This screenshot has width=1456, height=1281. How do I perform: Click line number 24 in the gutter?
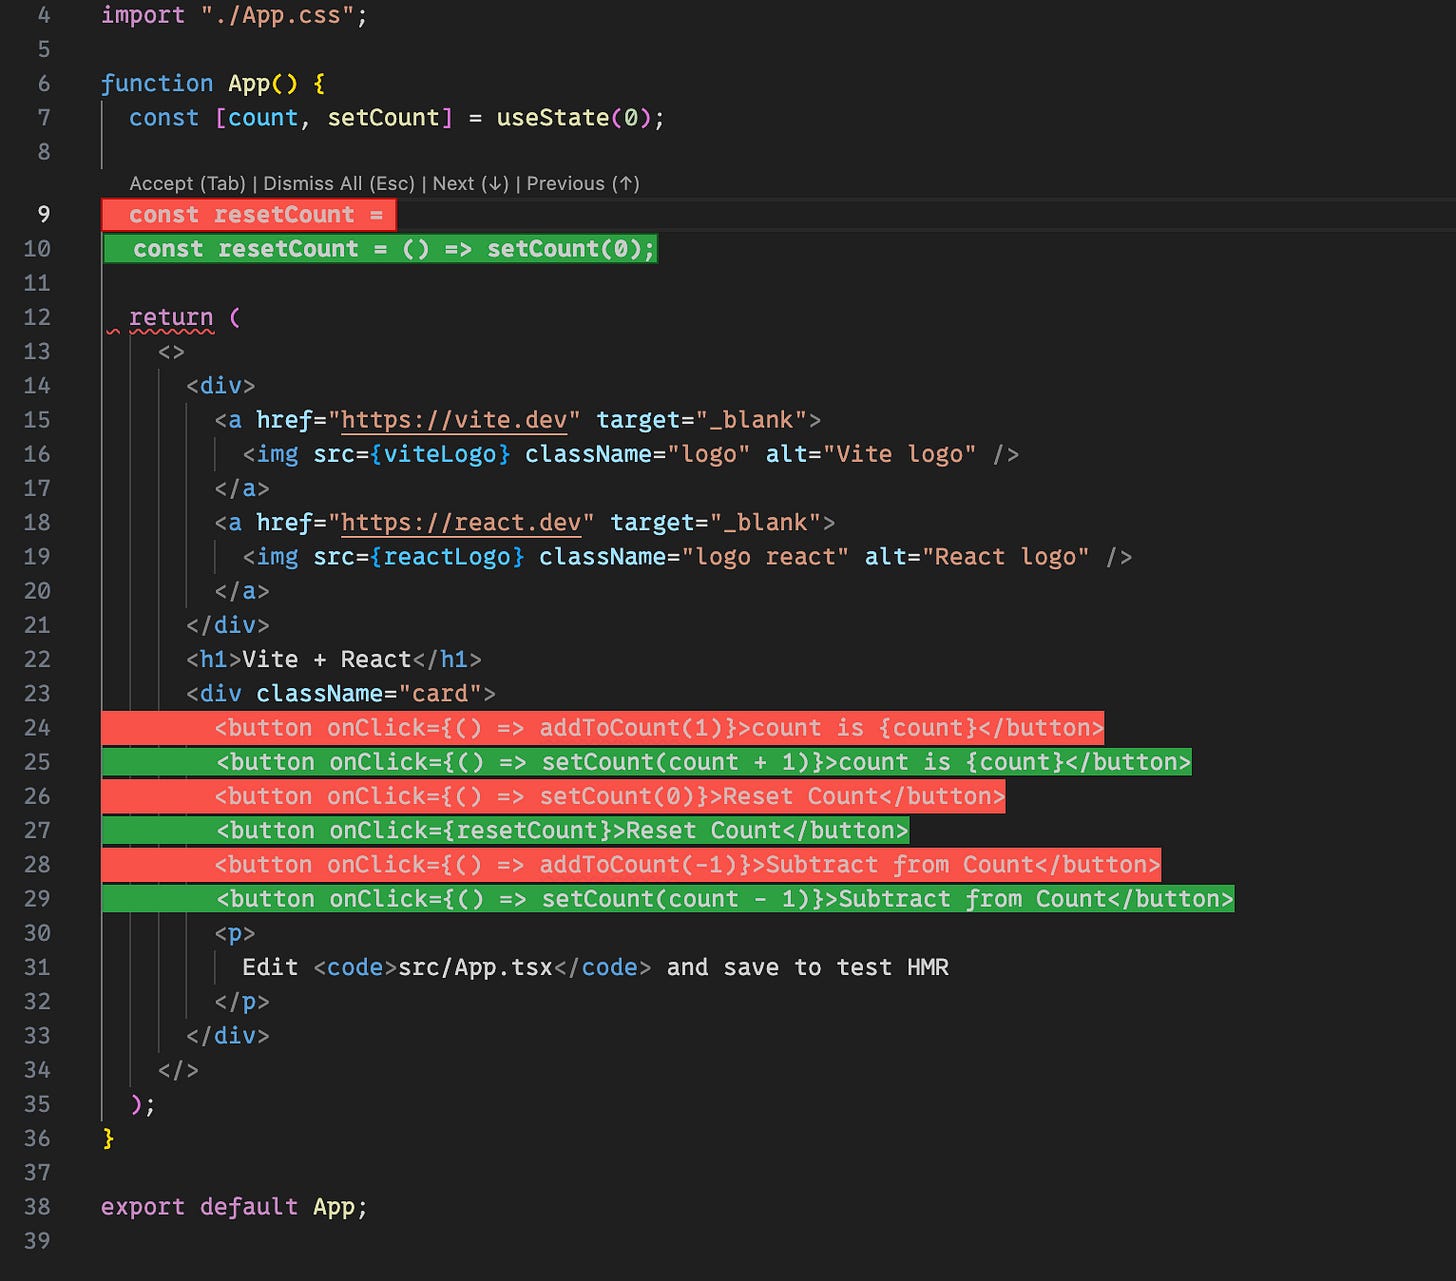[x=38, y=728]
